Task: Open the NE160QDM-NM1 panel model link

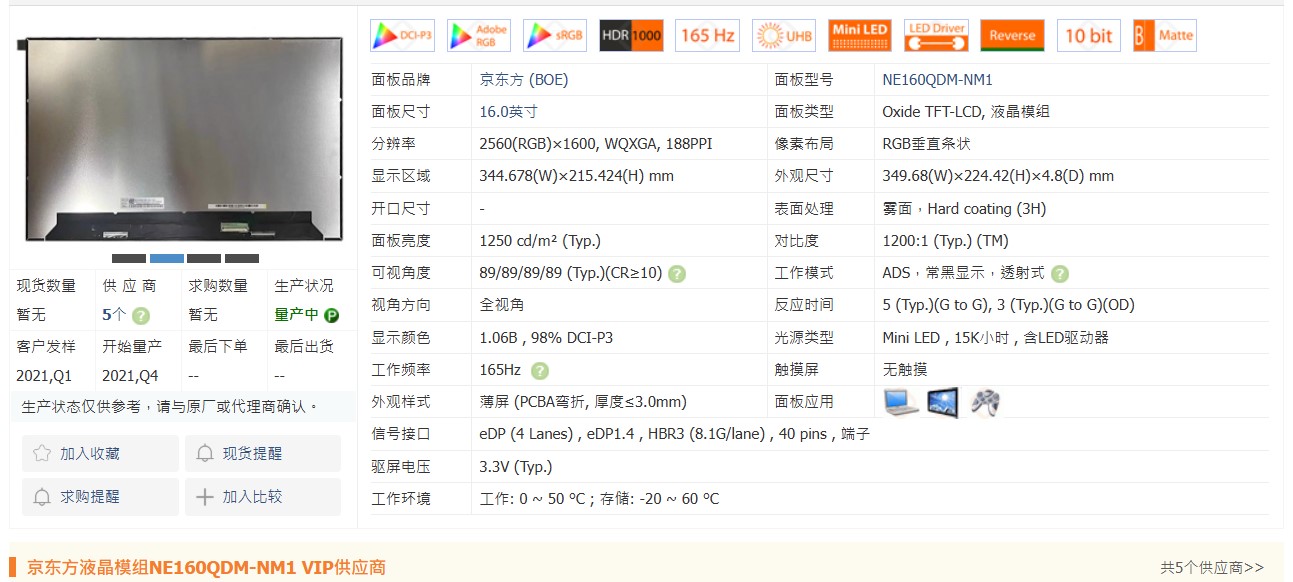Action: [937, 80]
